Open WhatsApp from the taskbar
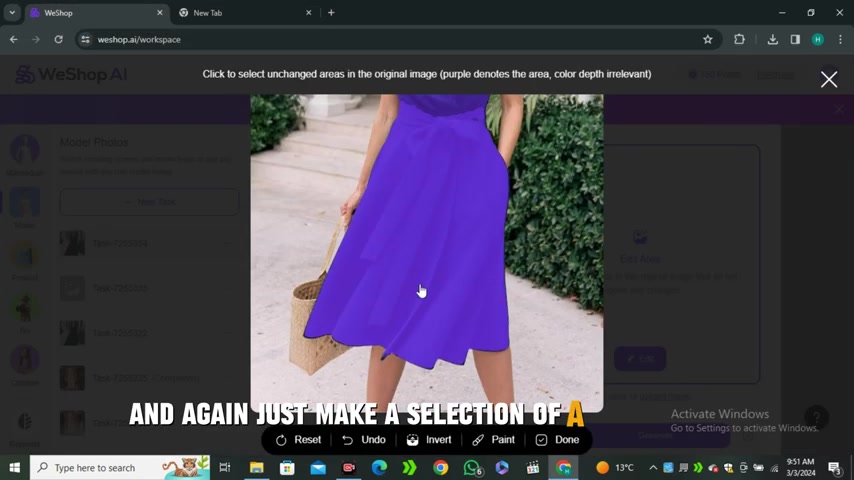The height and width of the screenshot is (480, 854). [x=472, y=467]
